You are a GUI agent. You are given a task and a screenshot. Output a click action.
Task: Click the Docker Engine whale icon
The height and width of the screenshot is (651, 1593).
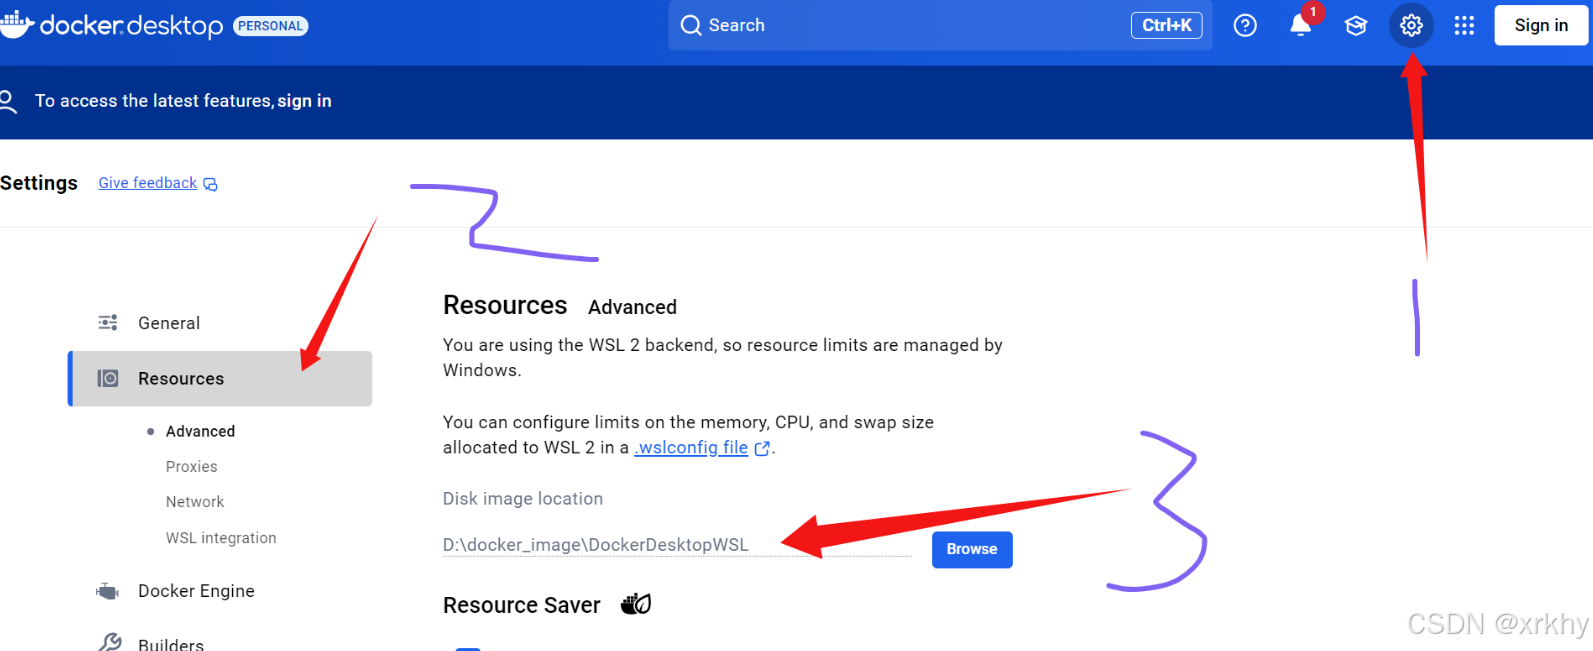coord(108,591)
